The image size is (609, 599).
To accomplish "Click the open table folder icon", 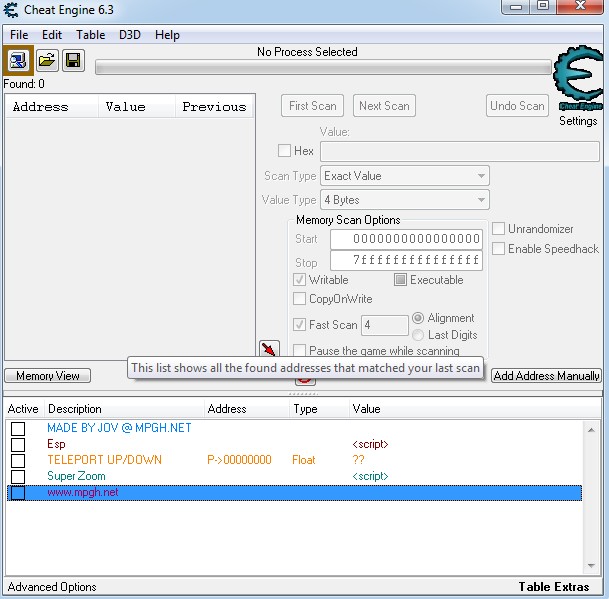I will click(47, 61).
